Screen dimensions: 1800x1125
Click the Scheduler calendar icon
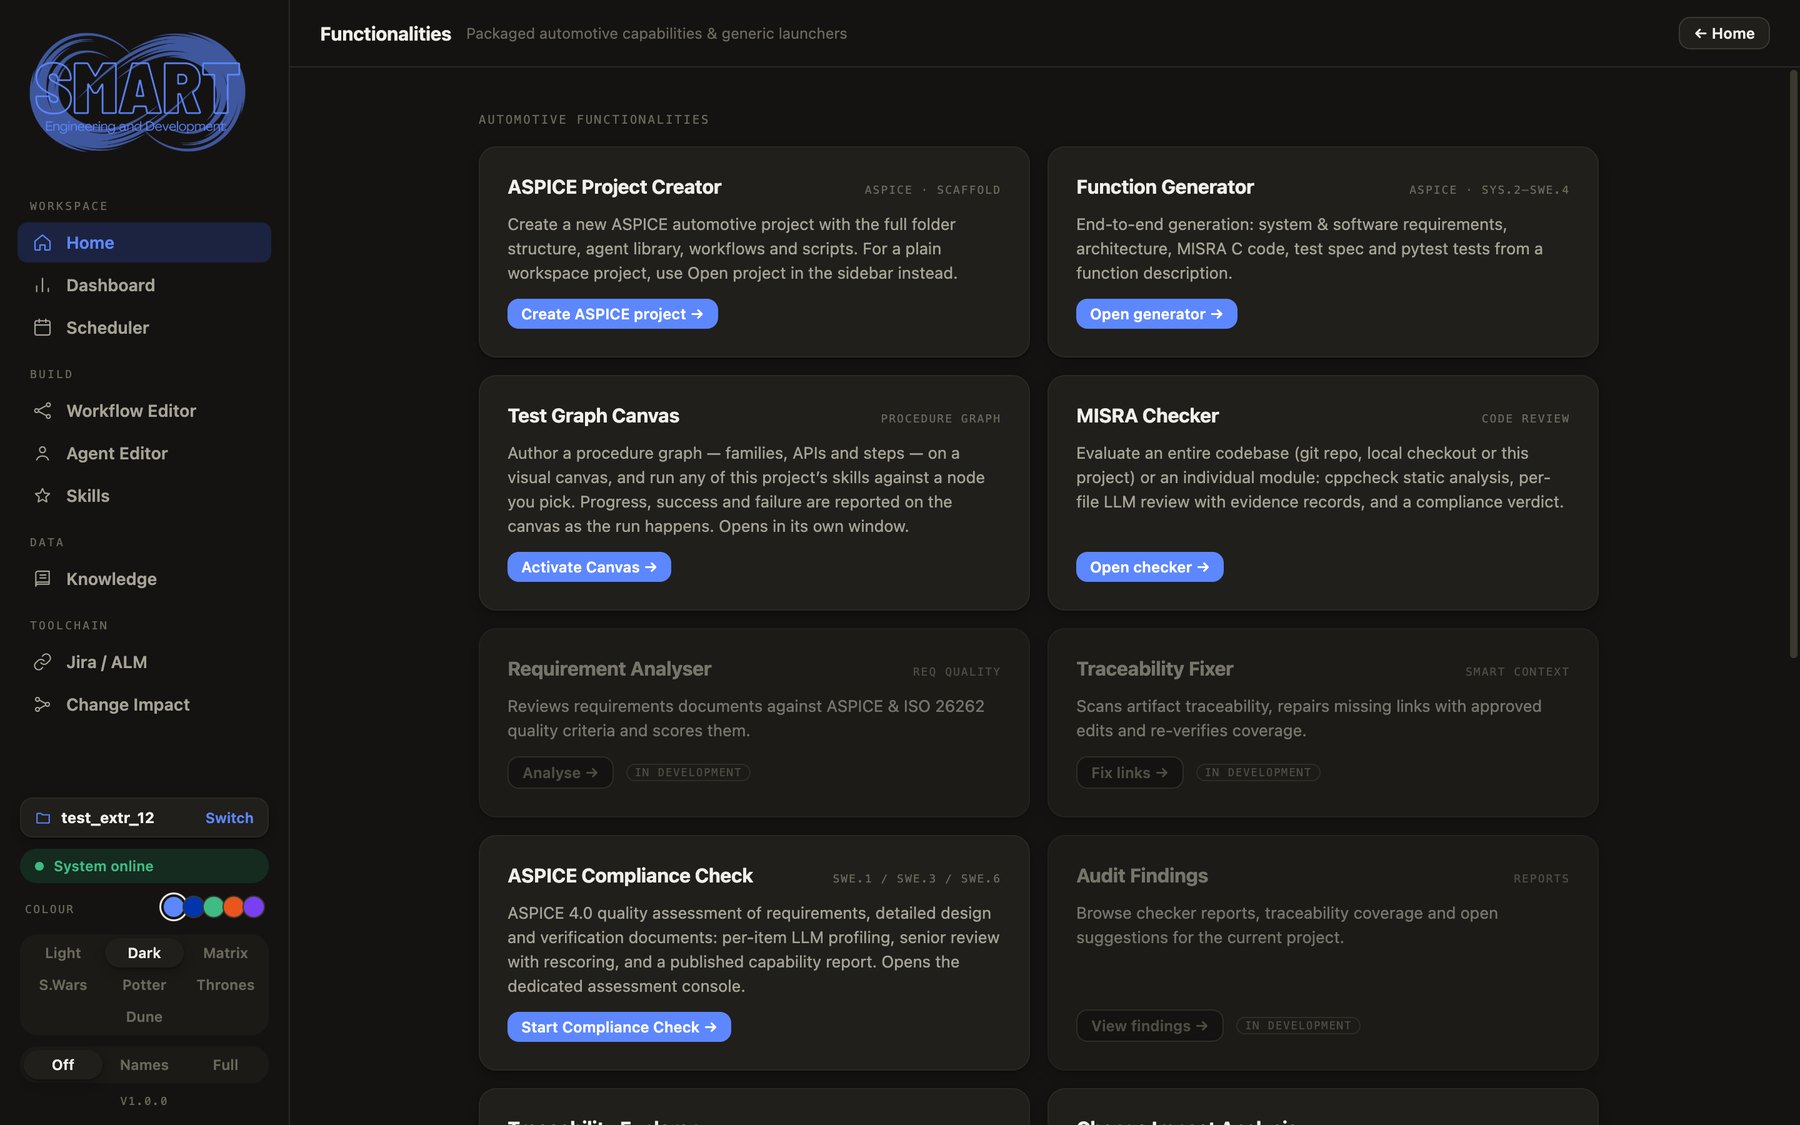tap(42, 328)
